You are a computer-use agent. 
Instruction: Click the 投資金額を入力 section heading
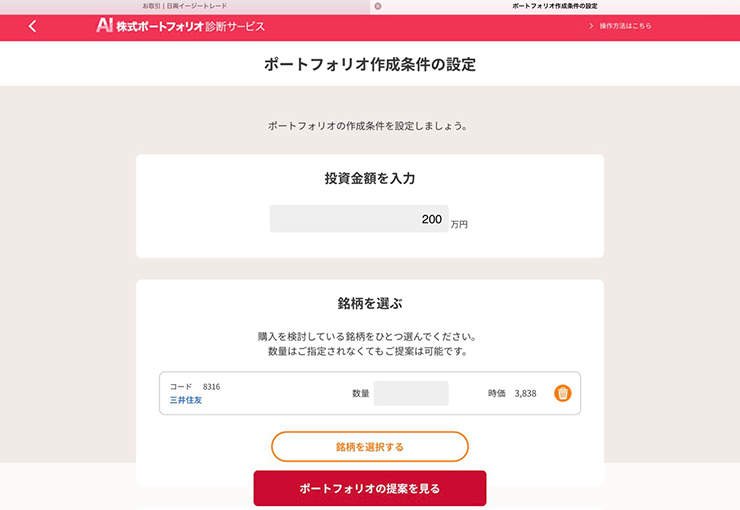(370, 178)
